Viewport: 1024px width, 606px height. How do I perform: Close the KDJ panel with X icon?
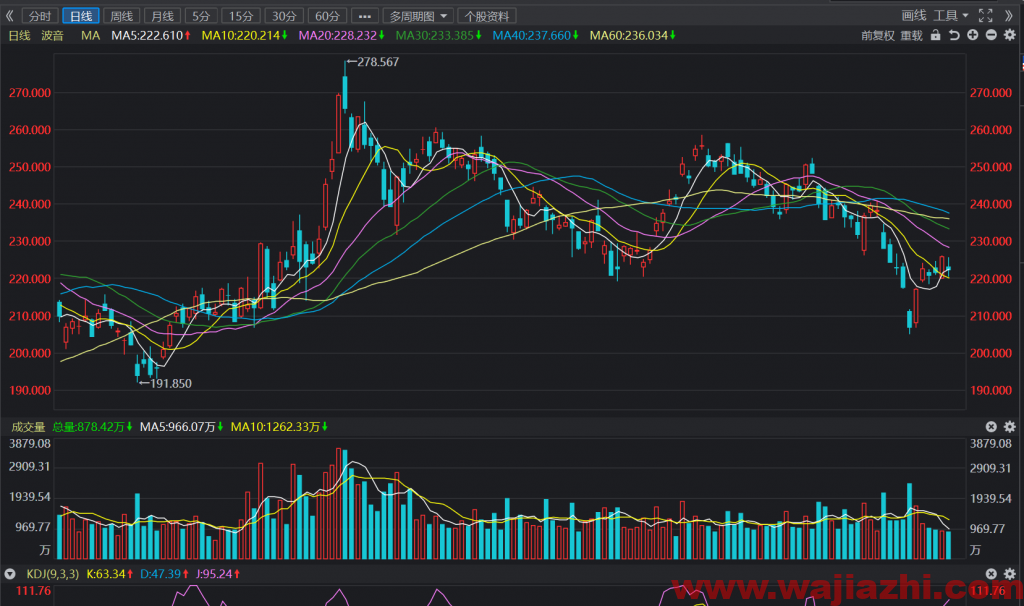coord(991,573)
